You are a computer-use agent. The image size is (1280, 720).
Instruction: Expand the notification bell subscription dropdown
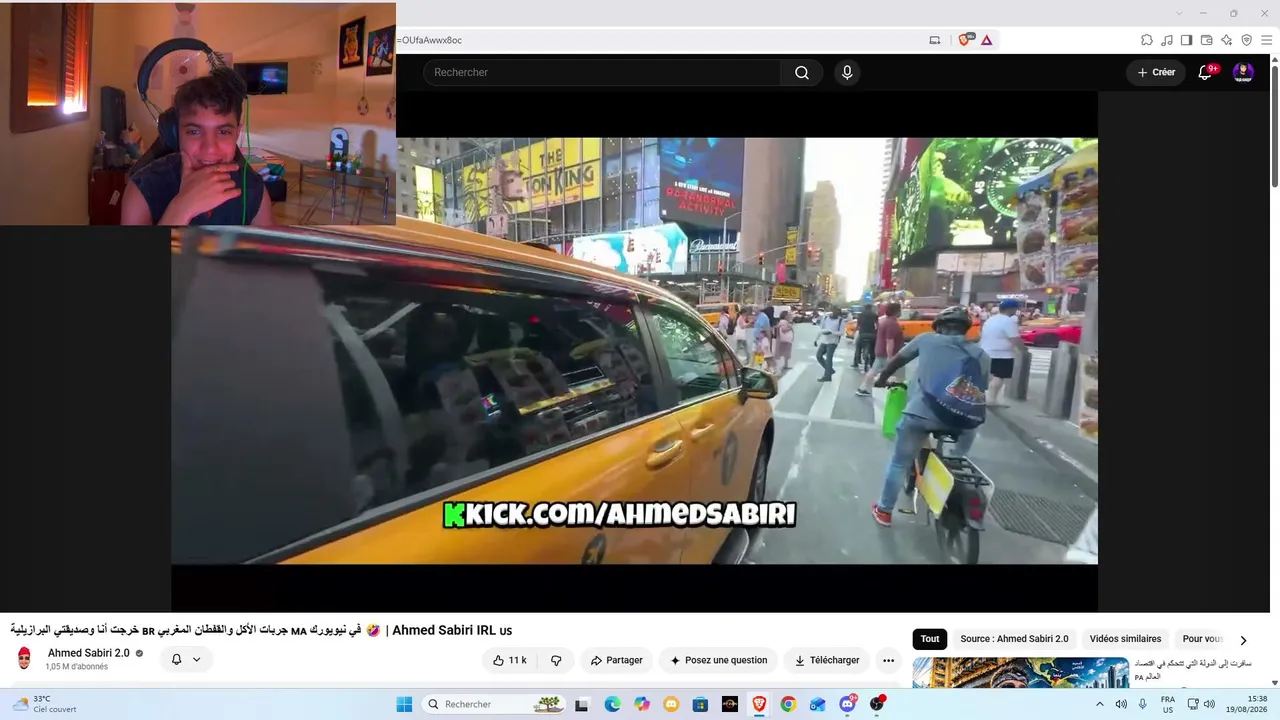[x=186, y=660]
